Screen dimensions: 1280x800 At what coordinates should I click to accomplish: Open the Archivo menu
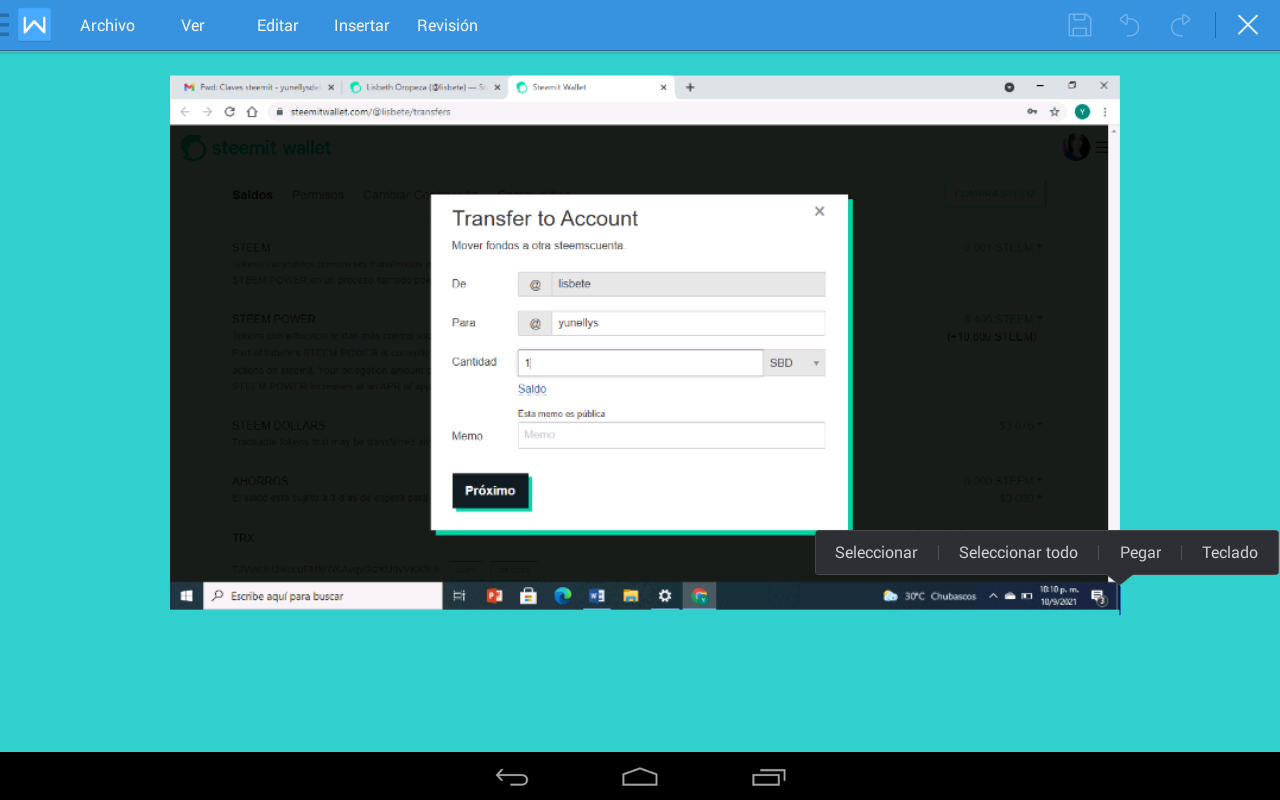pyautogui.click(x=107, y=26)
